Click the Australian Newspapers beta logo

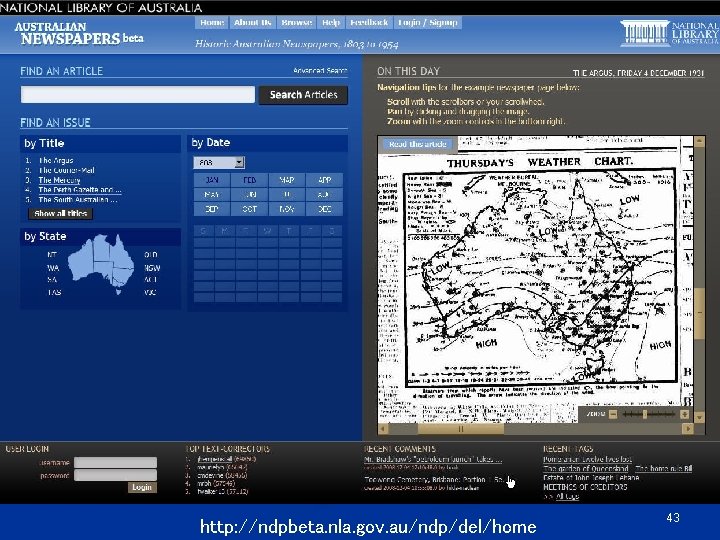click(79, 34)
